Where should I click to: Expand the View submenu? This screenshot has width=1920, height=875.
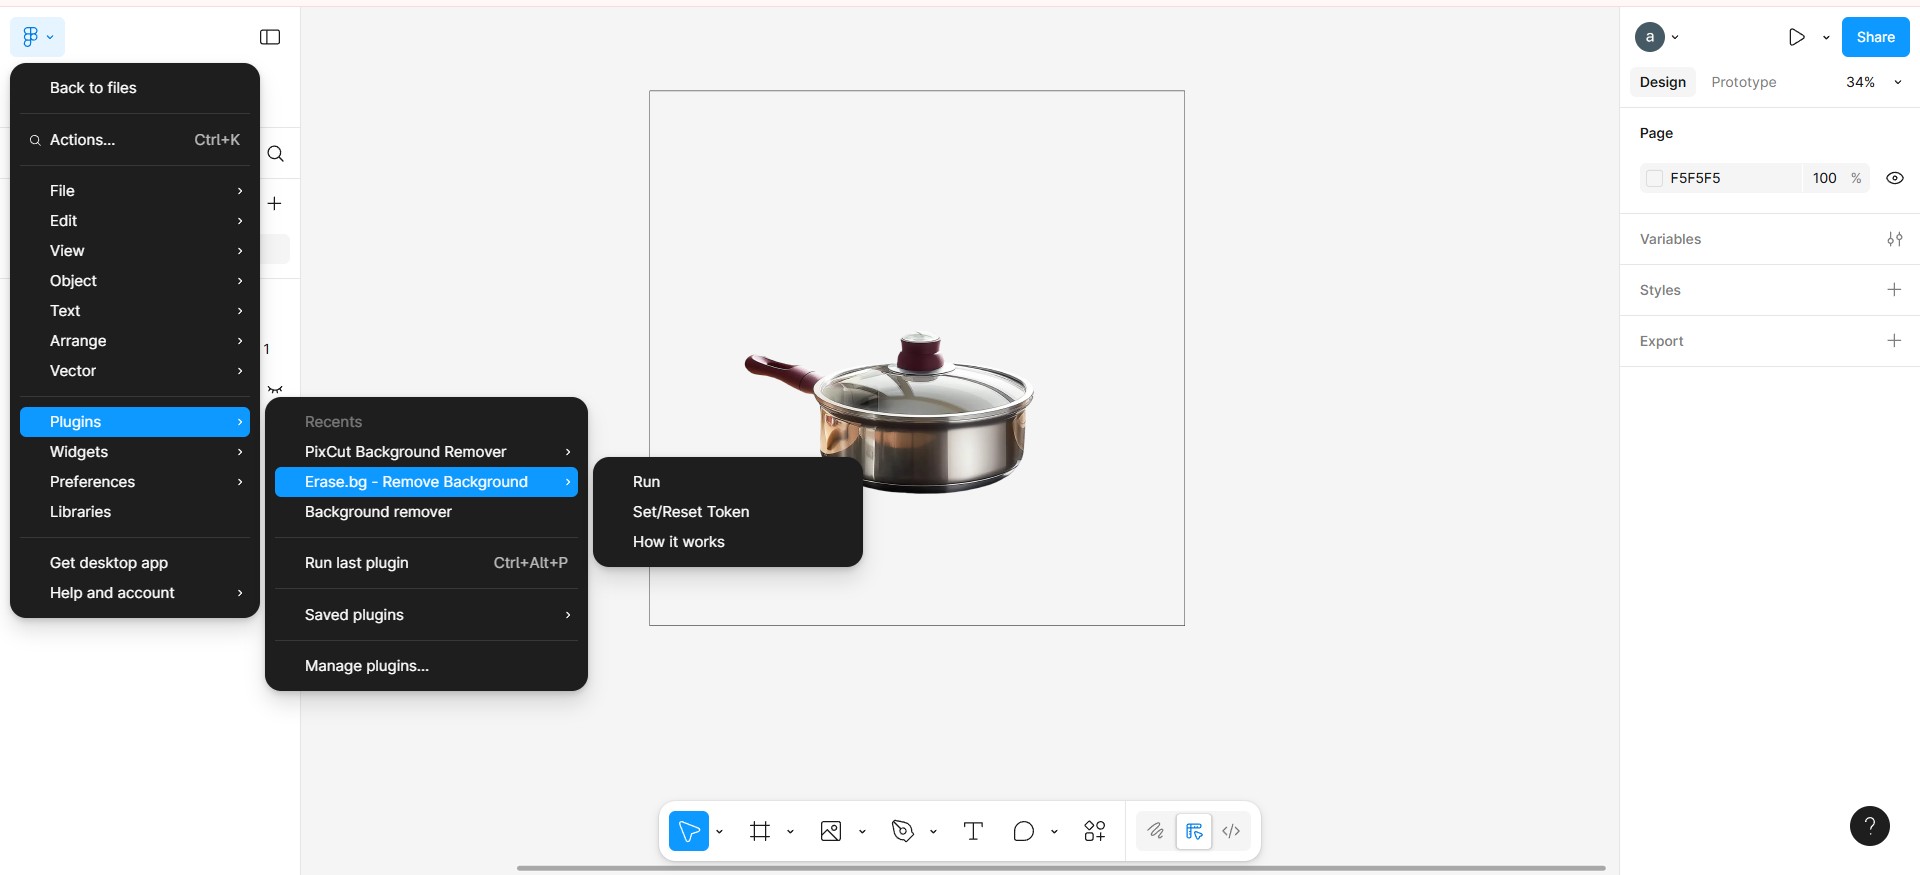135,251
